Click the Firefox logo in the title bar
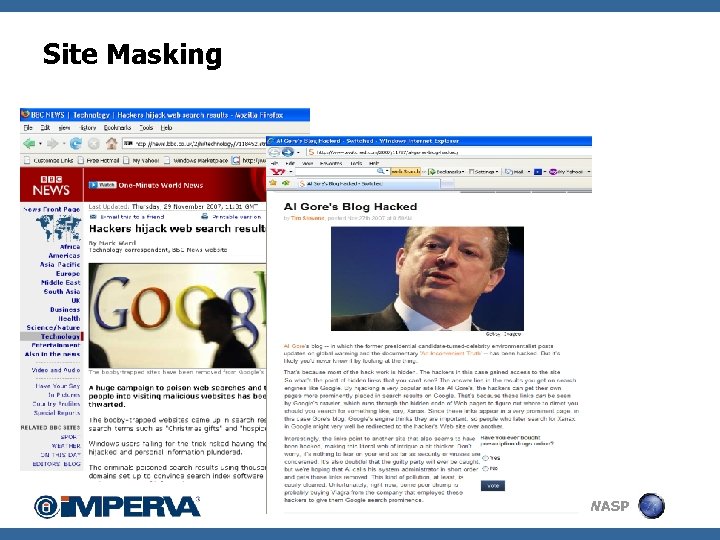Screen dimensions: 720x540 point(25,114)
